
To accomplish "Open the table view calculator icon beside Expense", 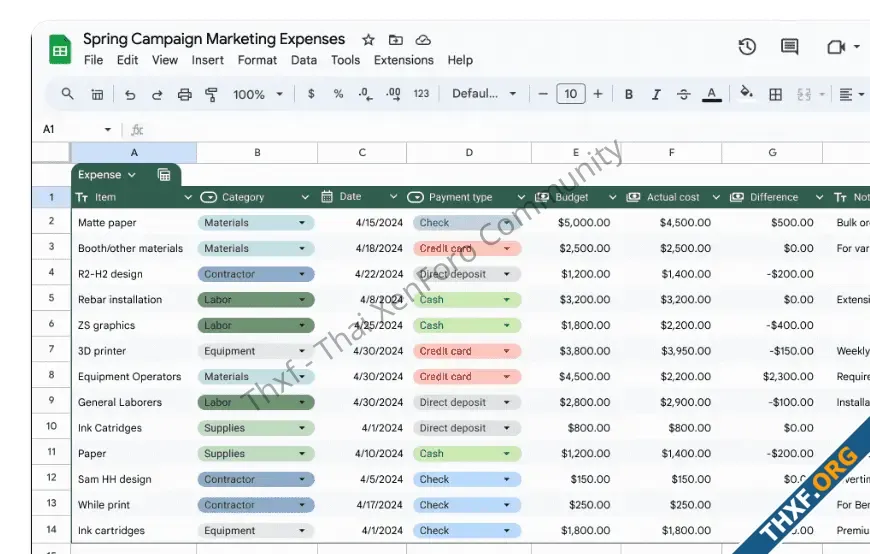I will (164, 175).
